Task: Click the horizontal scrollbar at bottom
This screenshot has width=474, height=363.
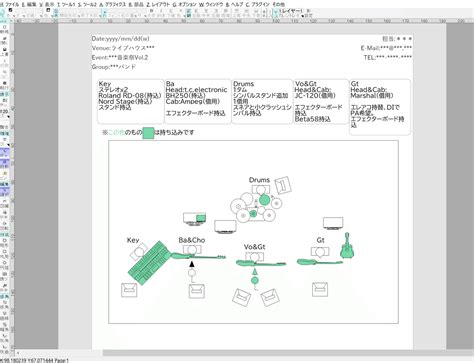Action: 288,353
